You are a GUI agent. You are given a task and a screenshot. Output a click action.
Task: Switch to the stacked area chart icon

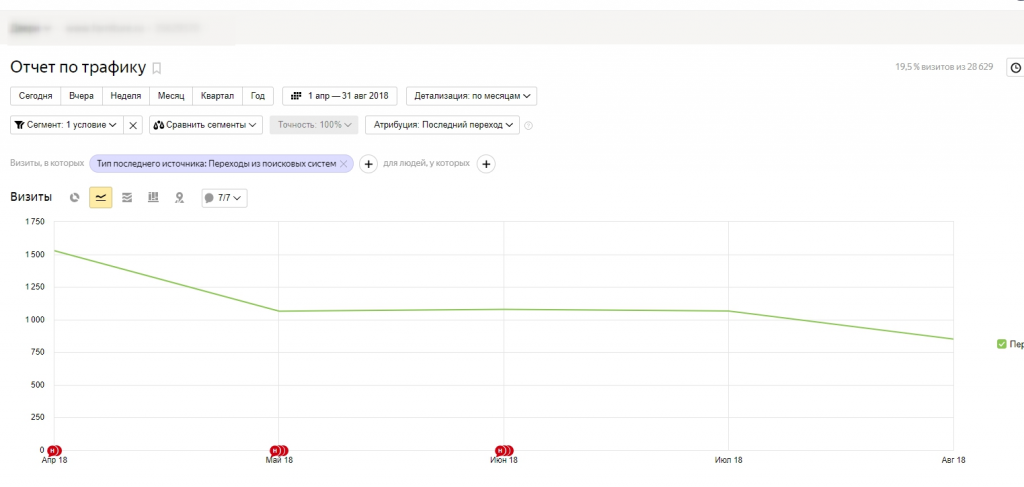pyautogui.click(x=127, y=198)
